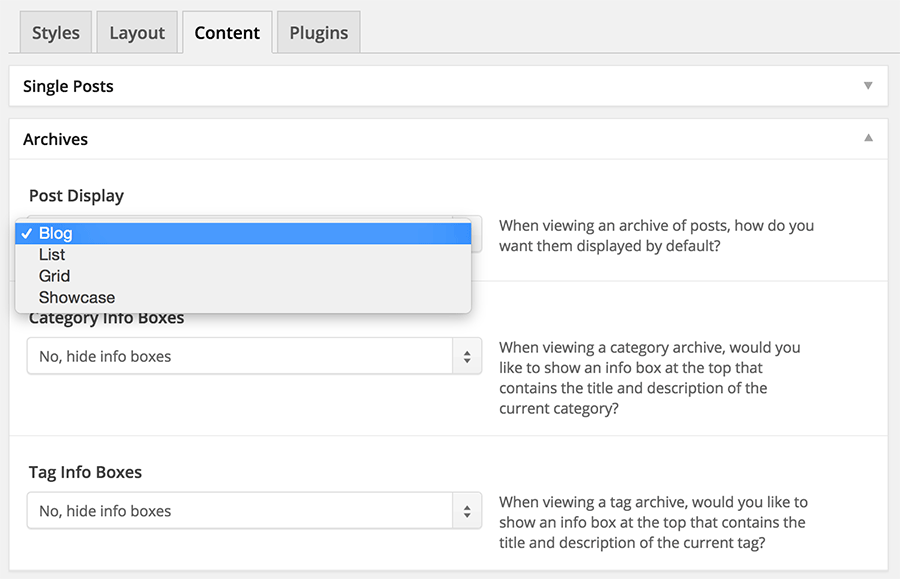900x579 pixels.
Task: Open the Category Info Boxes dropdown arrows
Action: pos(467,356)
